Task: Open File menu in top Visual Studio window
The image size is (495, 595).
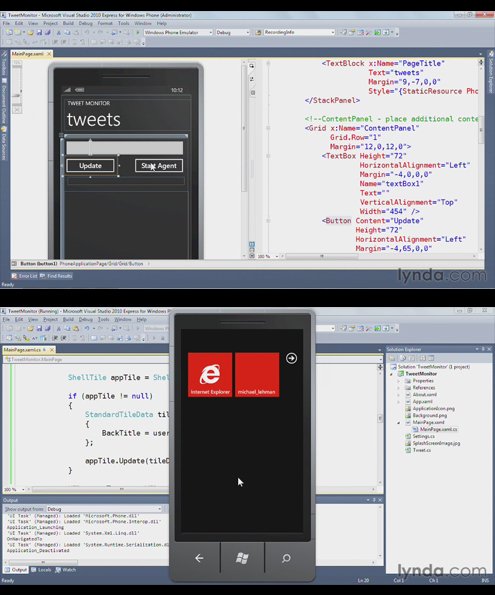Action: [6, 24]
